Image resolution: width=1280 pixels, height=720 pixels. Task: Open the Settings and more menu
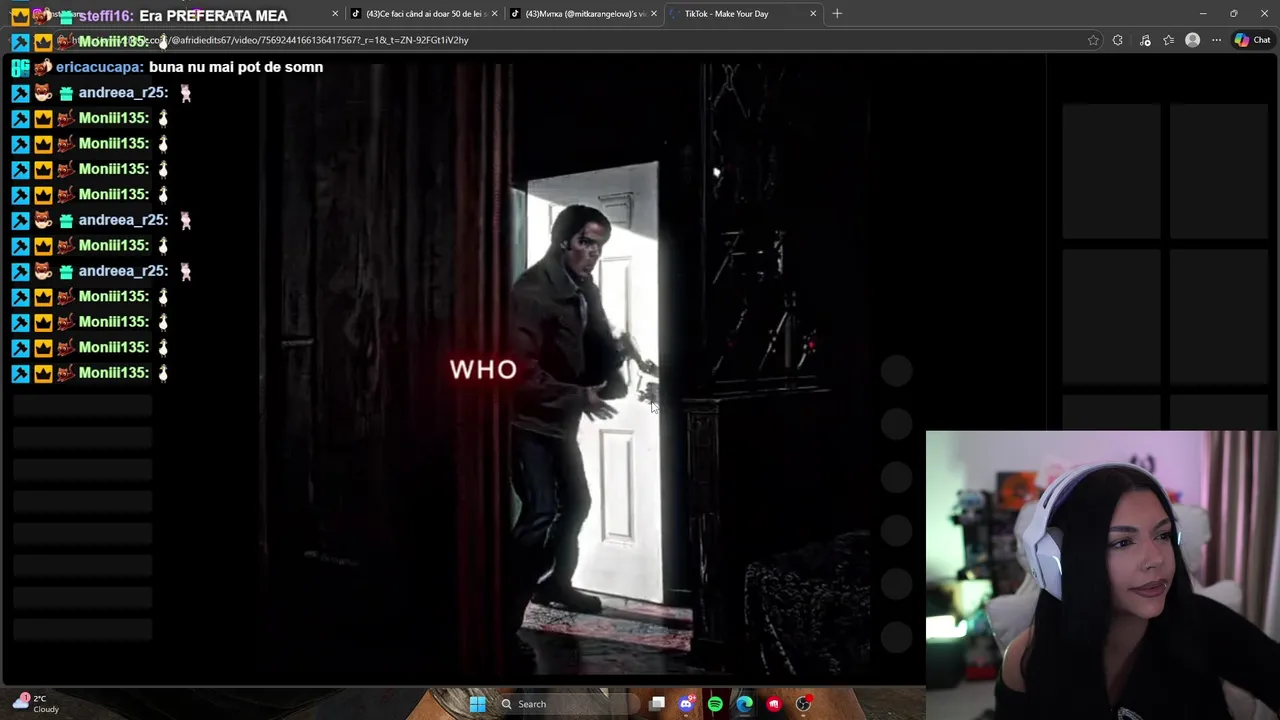[1216, 40]
